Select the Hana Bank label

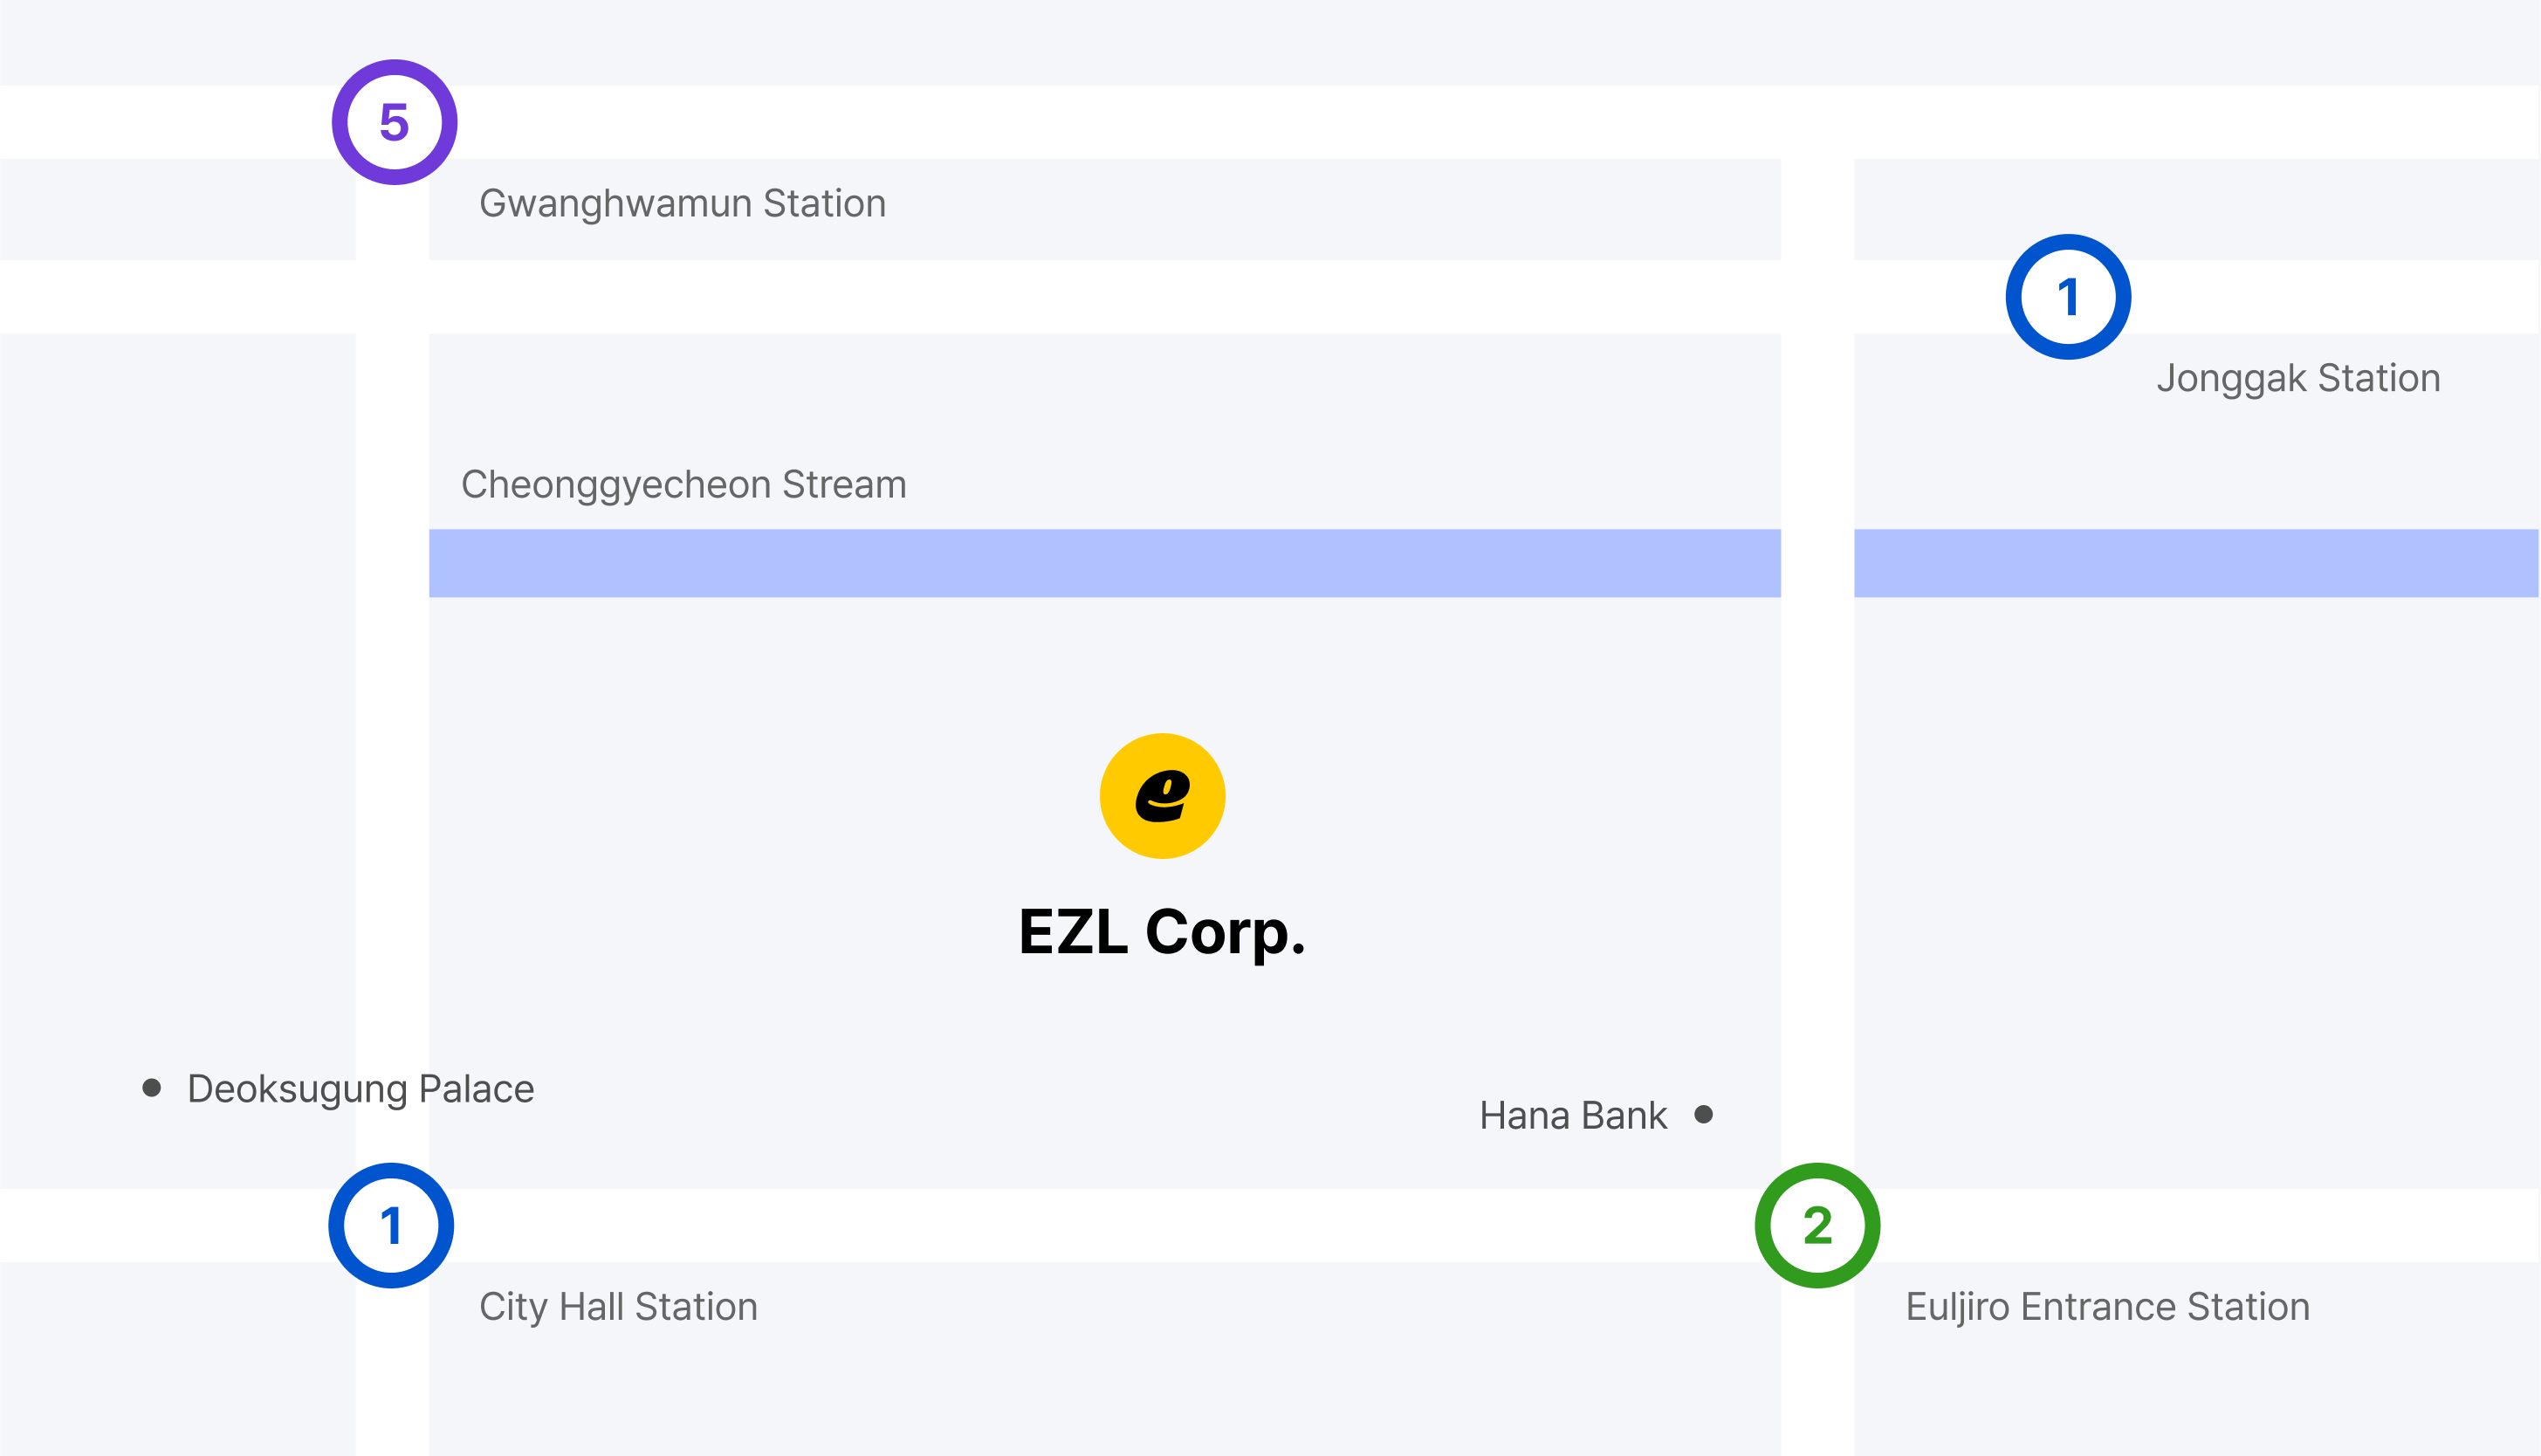1573,1115
